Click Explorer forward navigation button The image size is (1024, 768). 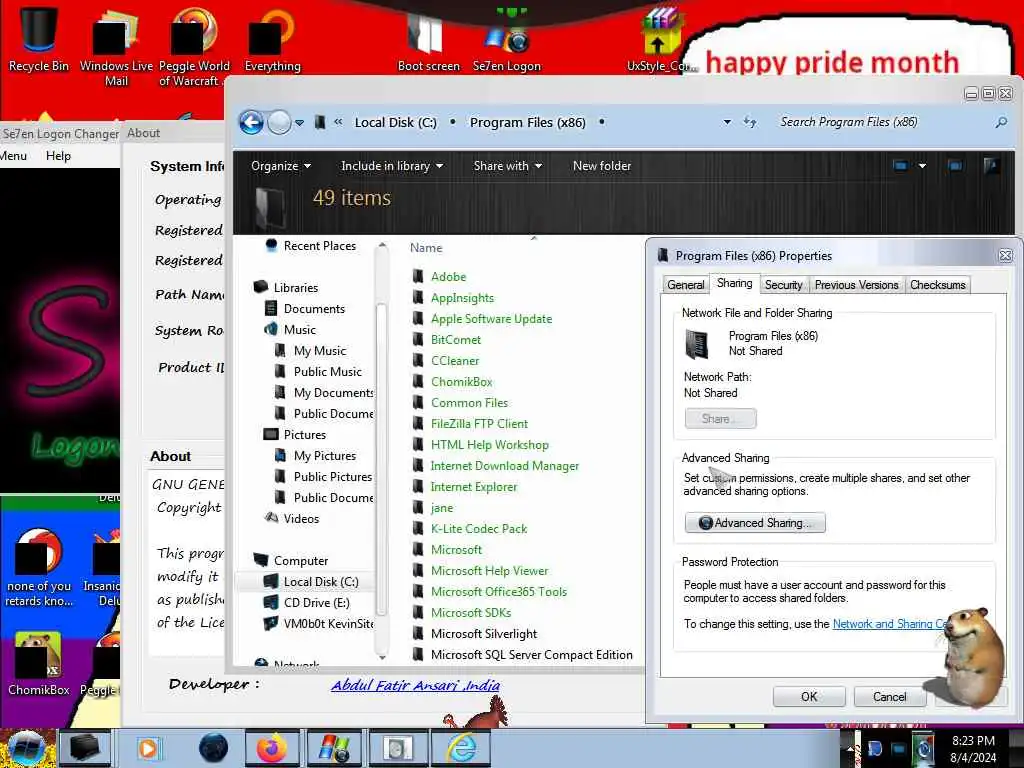[x=280, y=122]
